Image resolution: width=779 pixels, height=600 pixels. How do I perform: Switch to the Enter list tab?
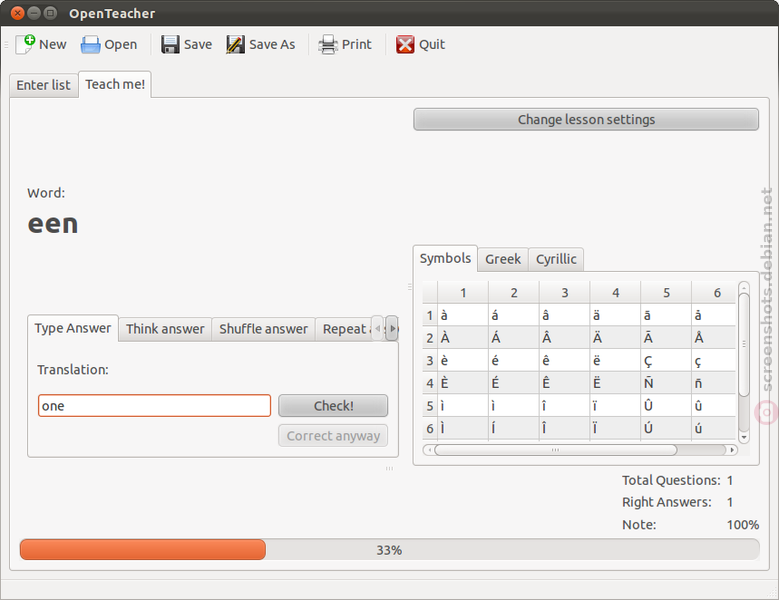click(x=44, y=85)
